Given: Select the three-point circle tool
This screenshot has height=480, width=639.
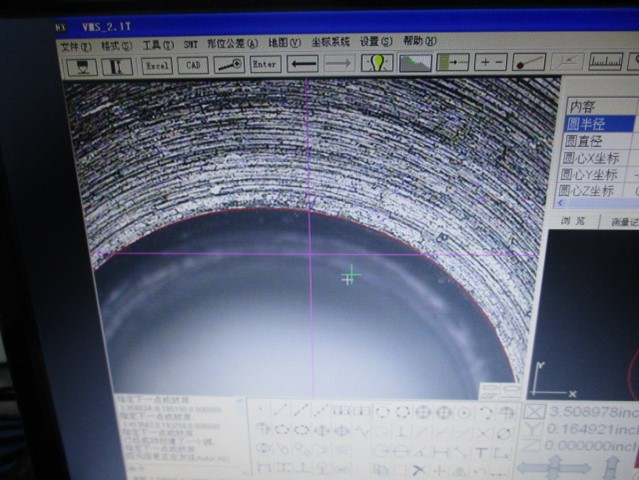Looking at the screenshot, I should (383, 412).
